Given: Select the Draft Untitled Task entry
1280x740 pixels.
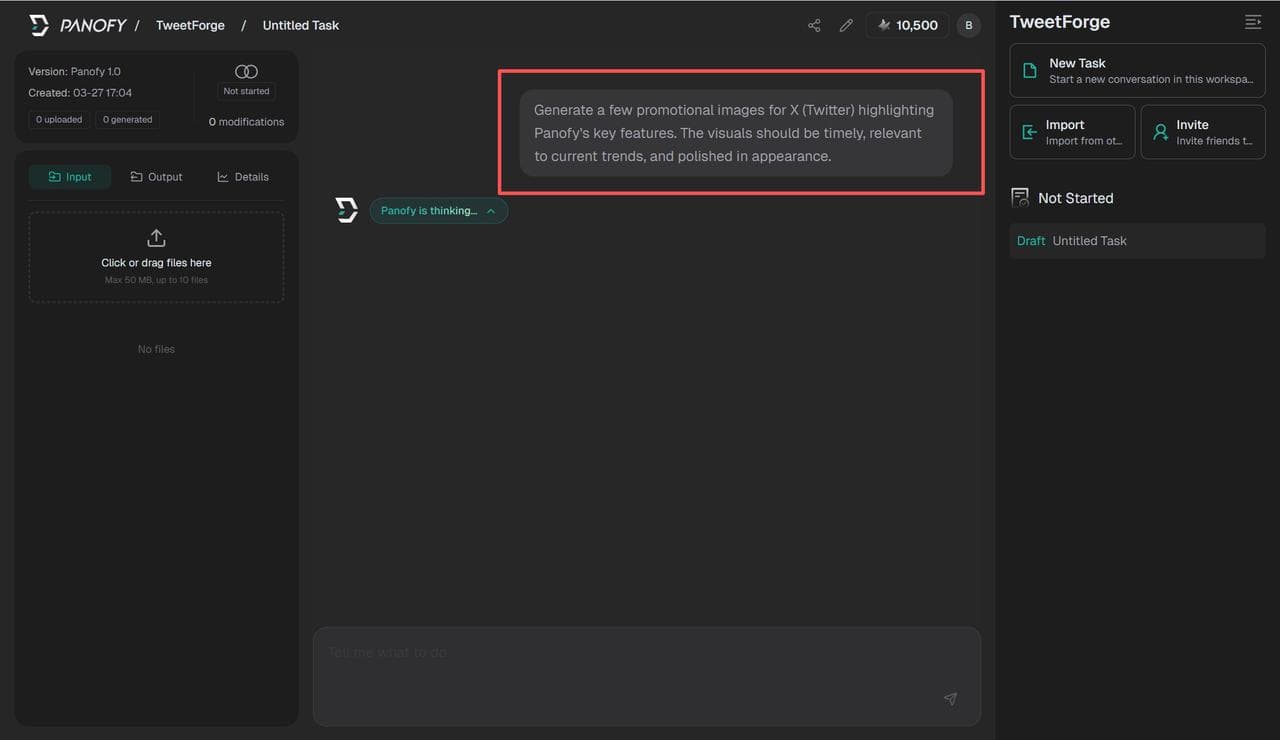Looking at the screenshot, I should click(1137, 241).
